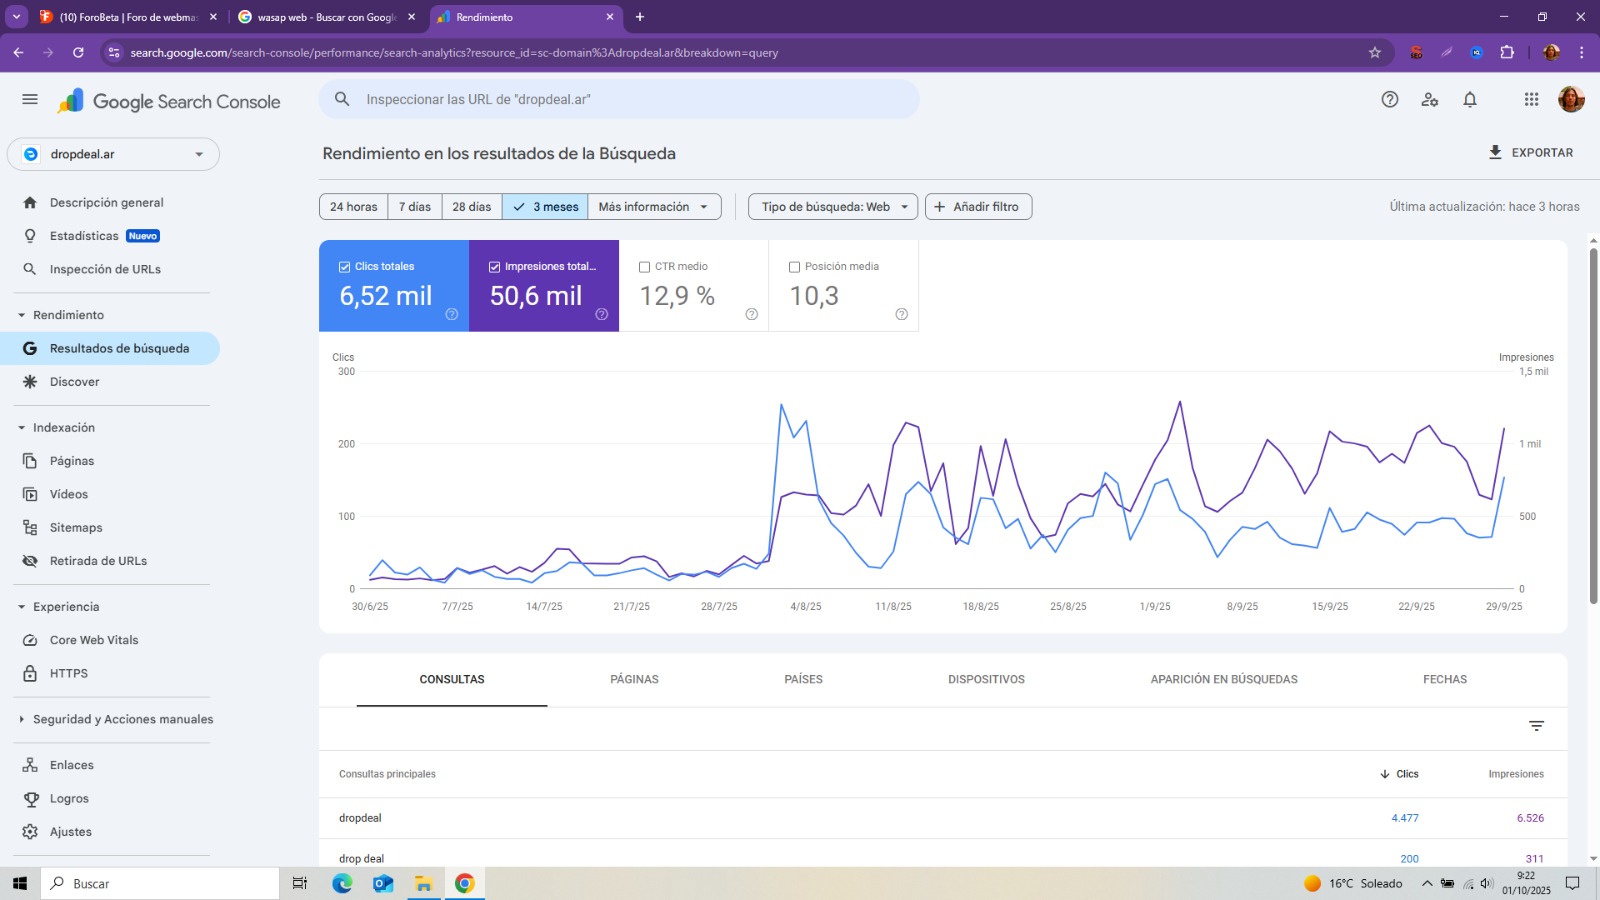This screenshot has width=1600, height=900.
Task: Toggle the Clics totales checkbox
Action: click(x=345, y=267)
